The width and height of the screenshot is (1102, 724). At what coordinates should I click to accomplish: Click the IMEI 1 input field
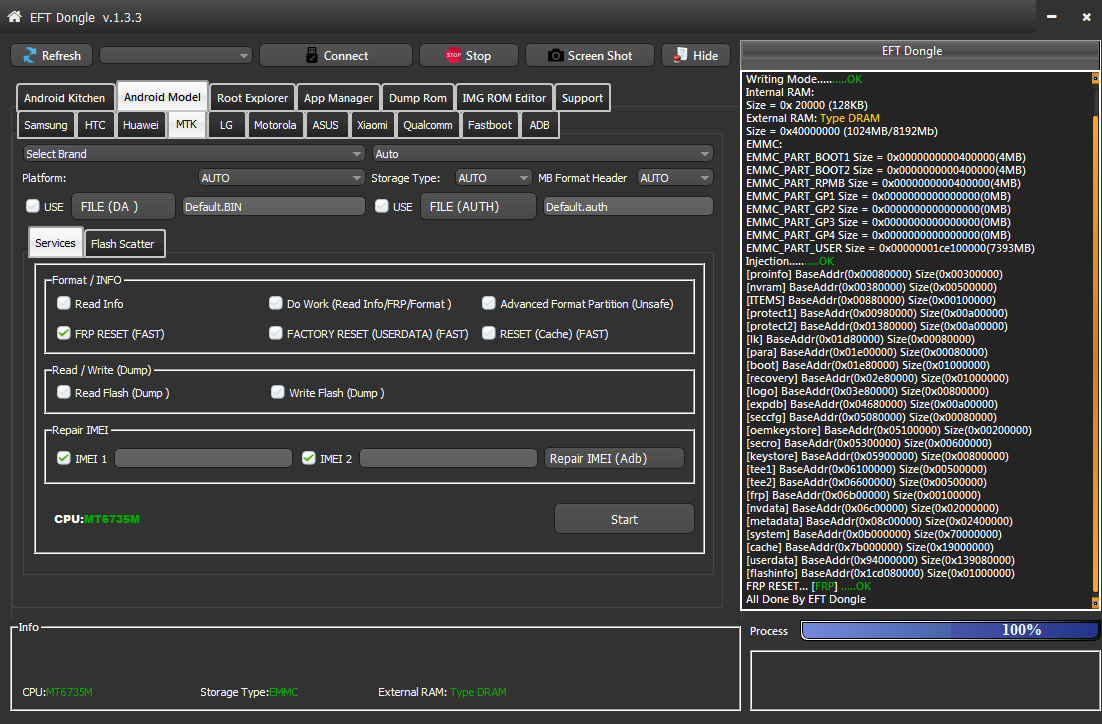[x=204, y=458]
